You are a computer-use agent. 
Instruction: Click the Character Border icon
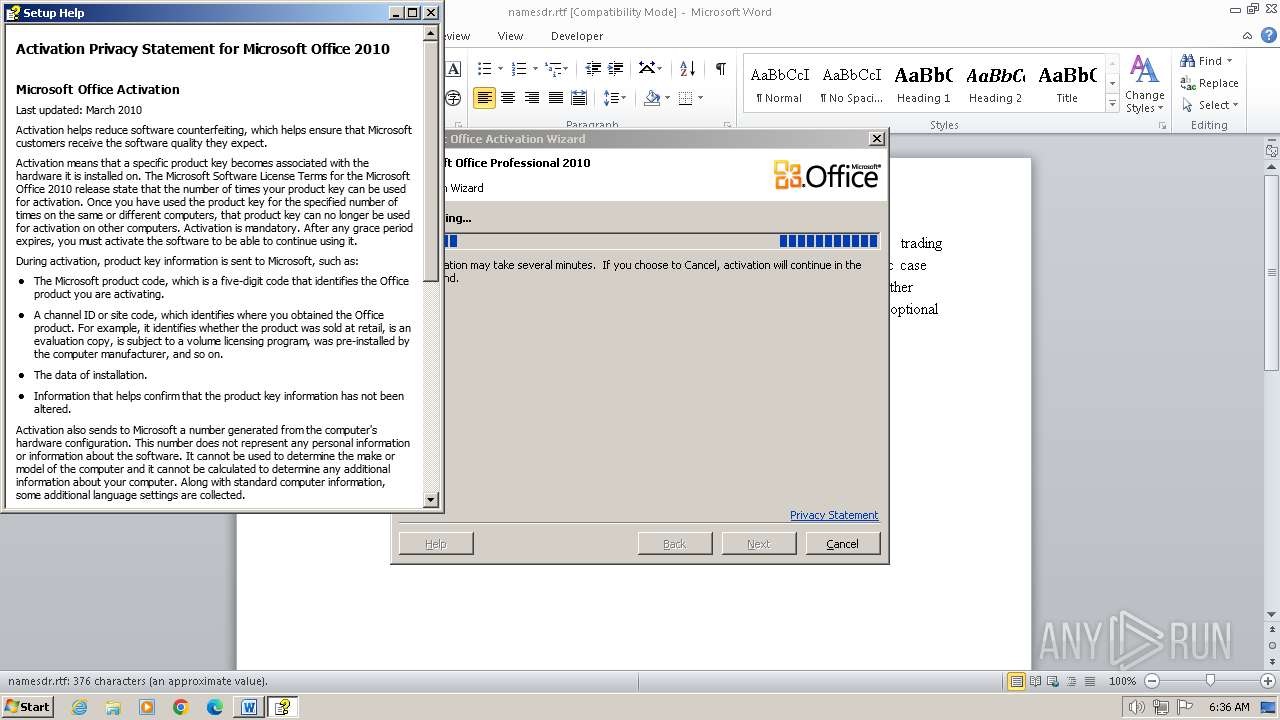coord(453,68)
